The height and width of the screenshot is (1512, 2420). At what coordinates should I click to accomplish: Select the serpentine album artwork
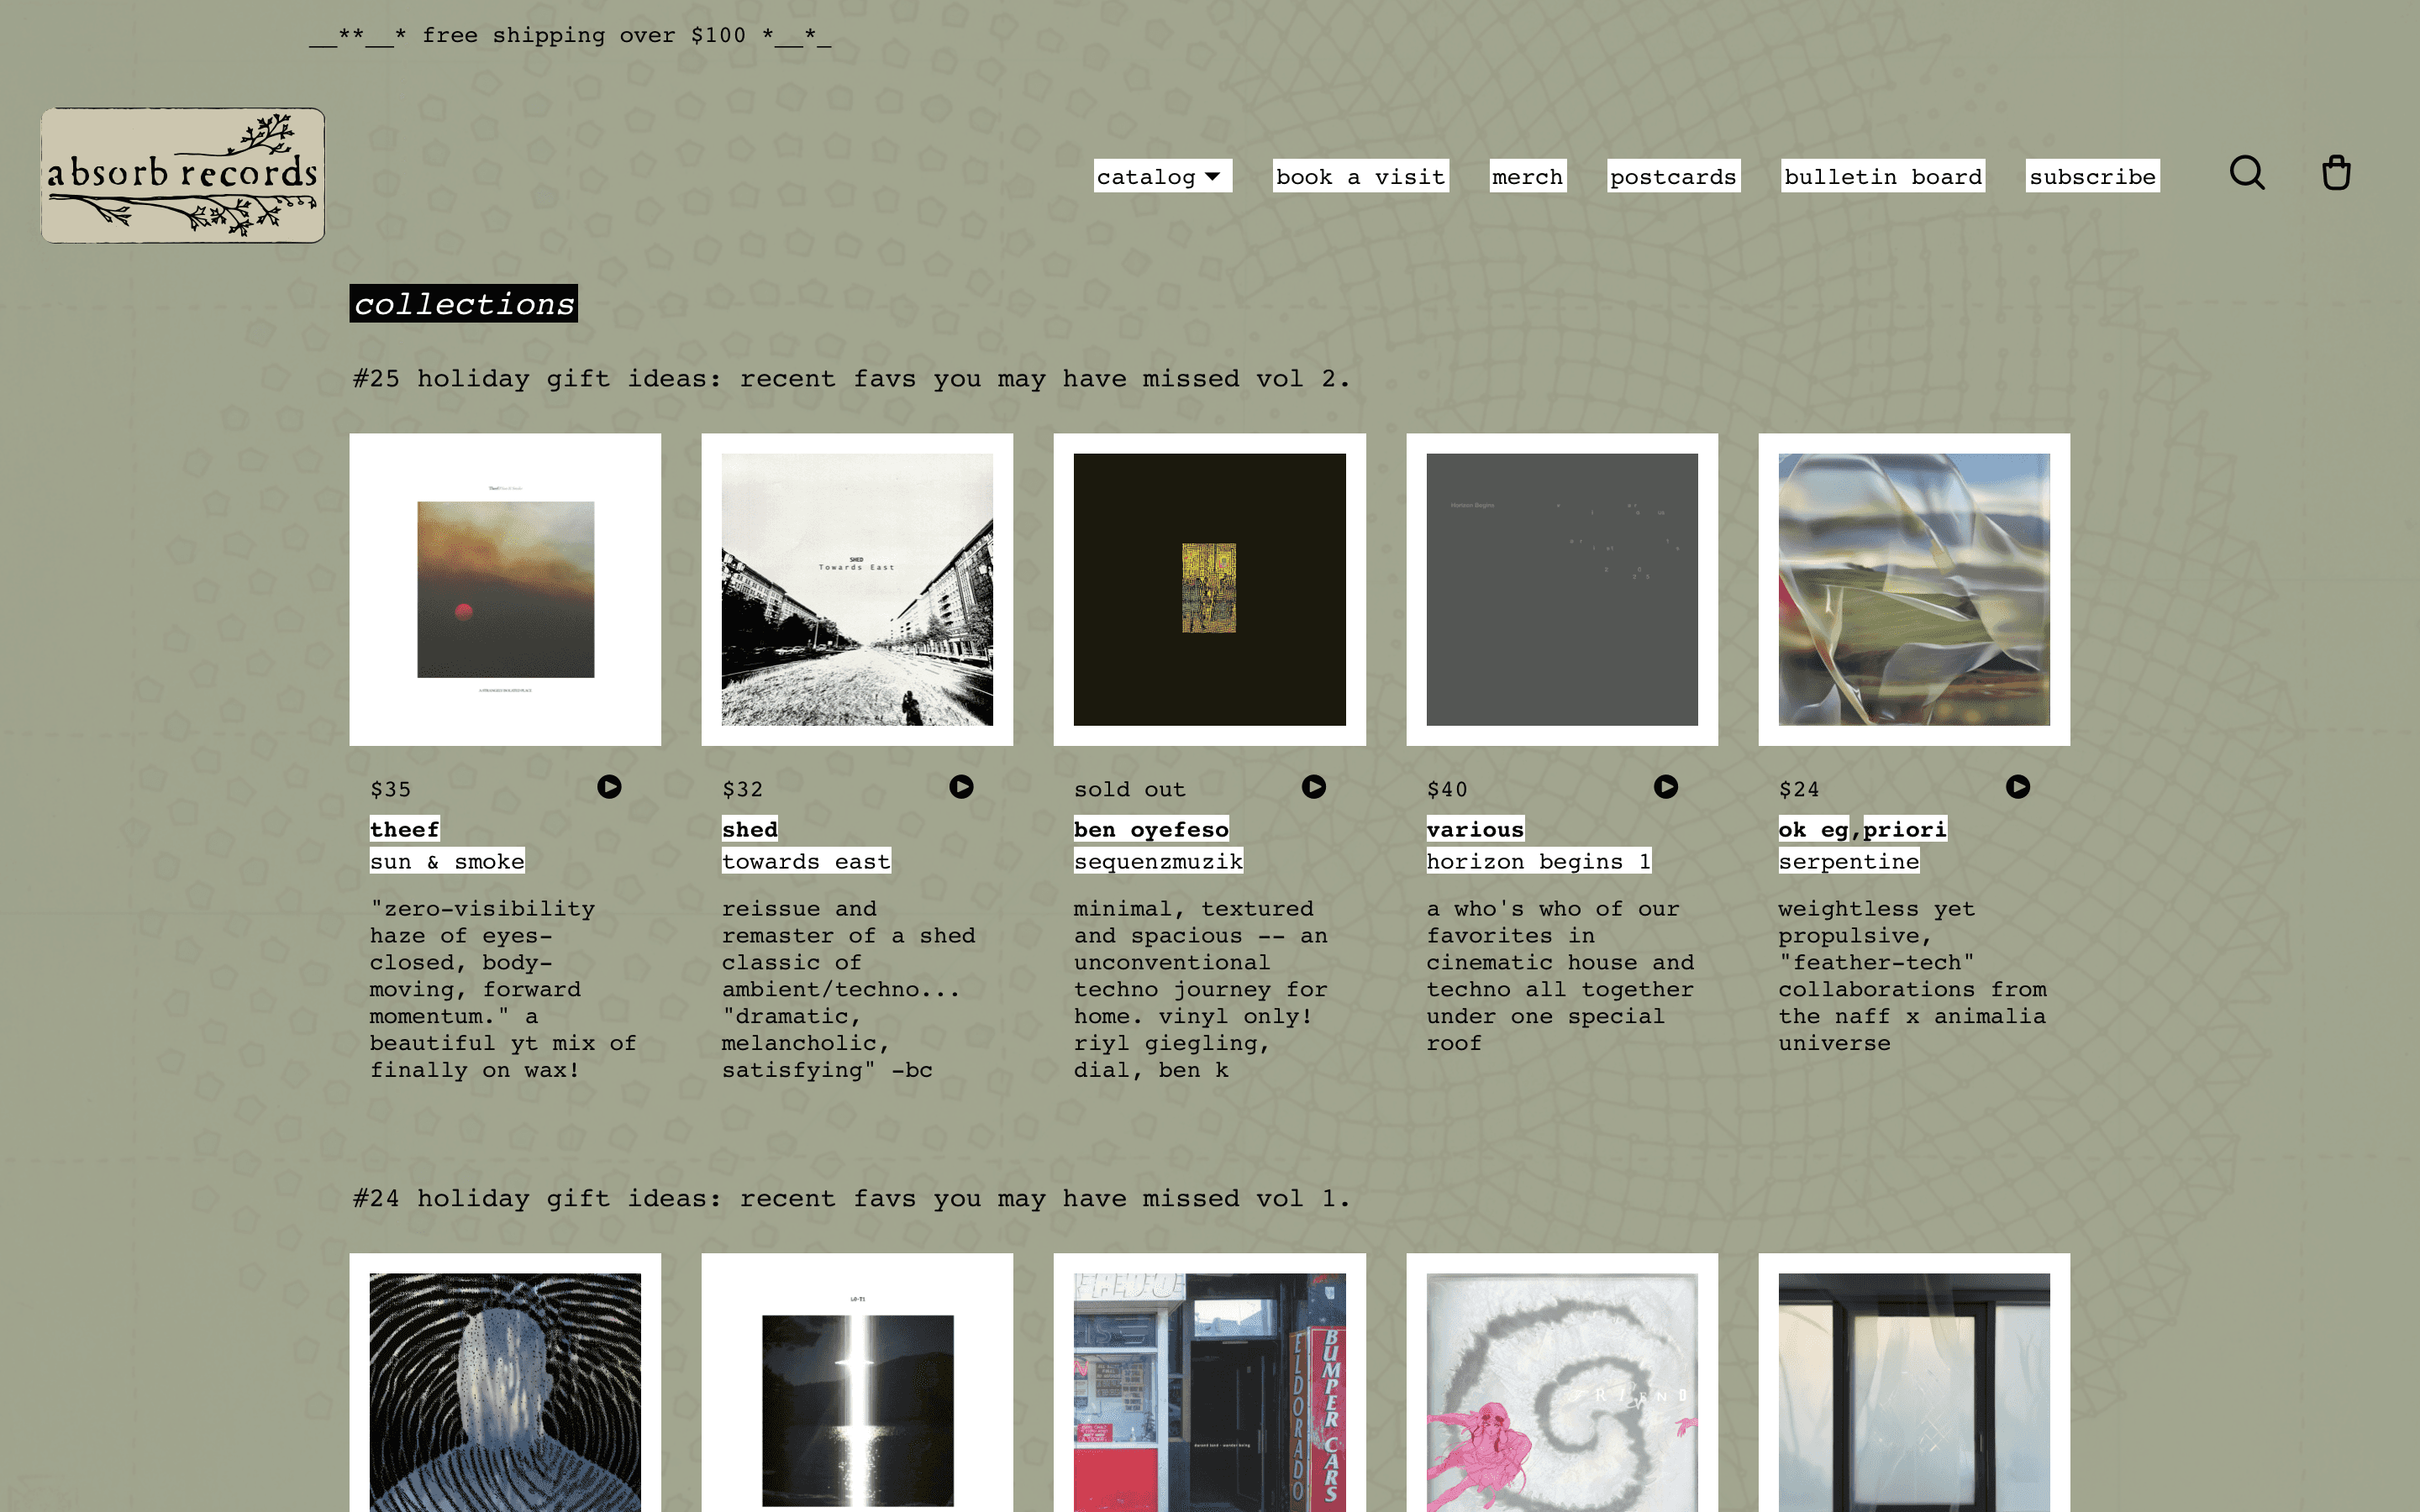pos(1913,589)
